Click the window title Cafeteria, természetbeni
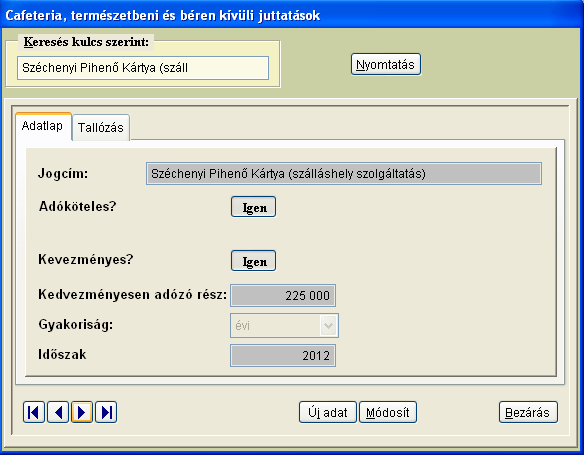Image resolution: width=584 pixels, height=455 pixels. click(x=163, y=16)
